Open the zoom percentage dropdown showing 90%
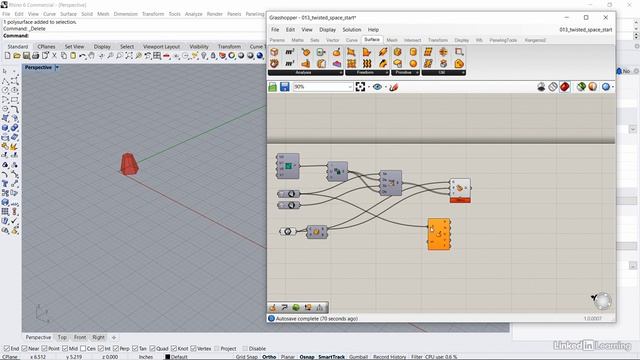640x360 pixels. click(349, 87)
